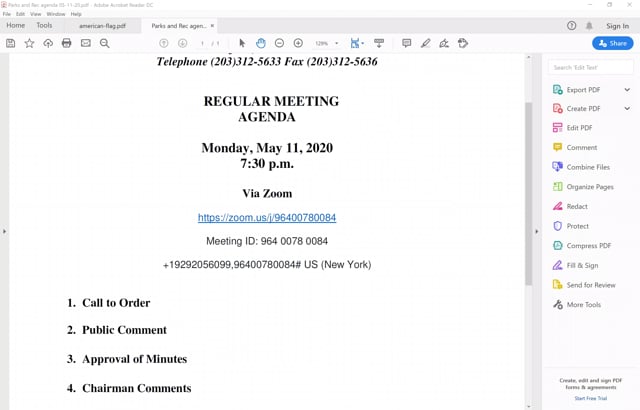Expand the Export PDF chevron
Image resolution: width=640 pixels, height=410 pixels.
[x=627, y=90]
